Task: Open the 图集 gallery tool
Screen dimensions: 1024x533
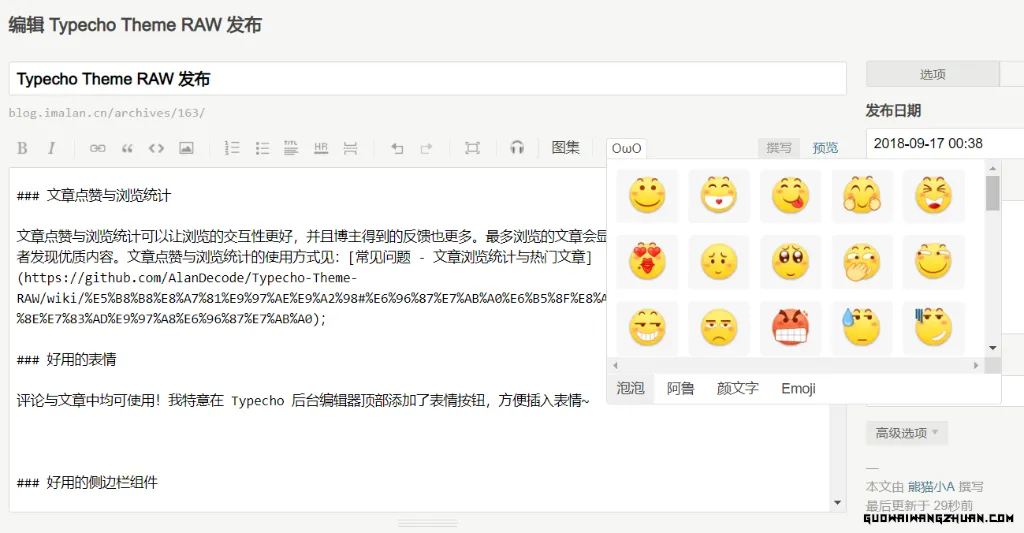Action: [x=566, y=148]
